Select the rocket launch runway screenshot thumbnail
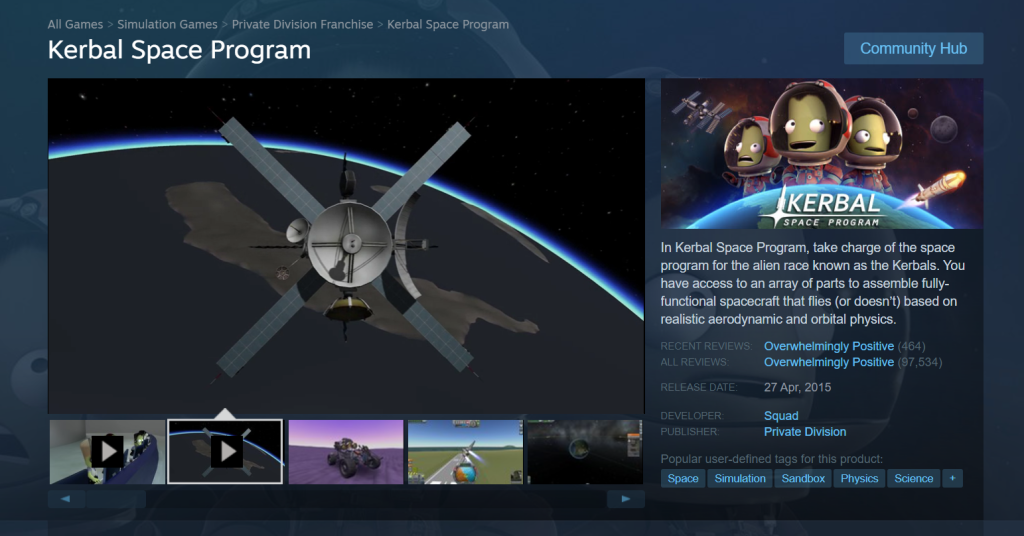Viewport: 1024px width, 536px height. point(466,452)
